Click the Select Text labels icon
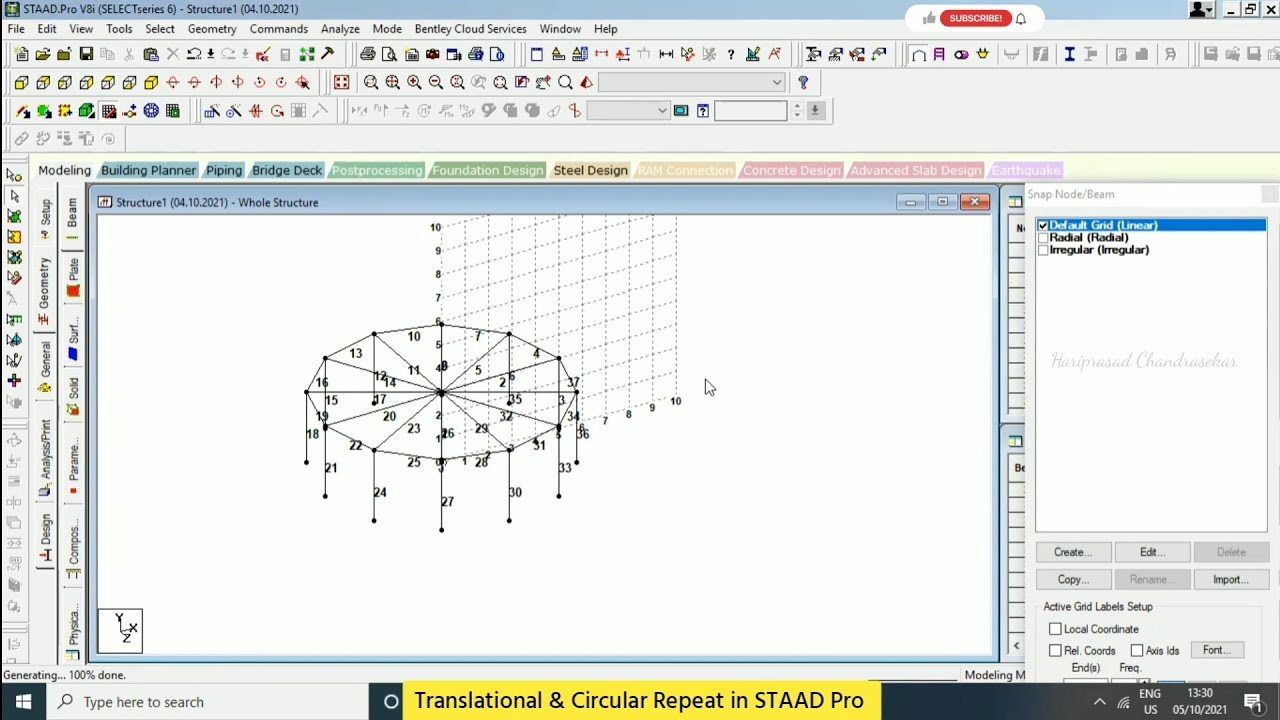The width and height of the screenshot is (1280, 720). click(14, 299)
